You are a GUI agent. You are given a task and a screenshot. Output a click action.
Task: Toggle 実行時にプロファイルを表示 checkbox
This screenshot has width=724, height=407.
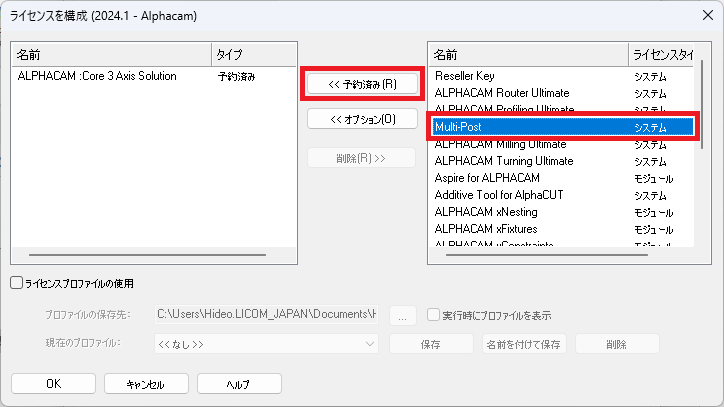pos(433,315)
